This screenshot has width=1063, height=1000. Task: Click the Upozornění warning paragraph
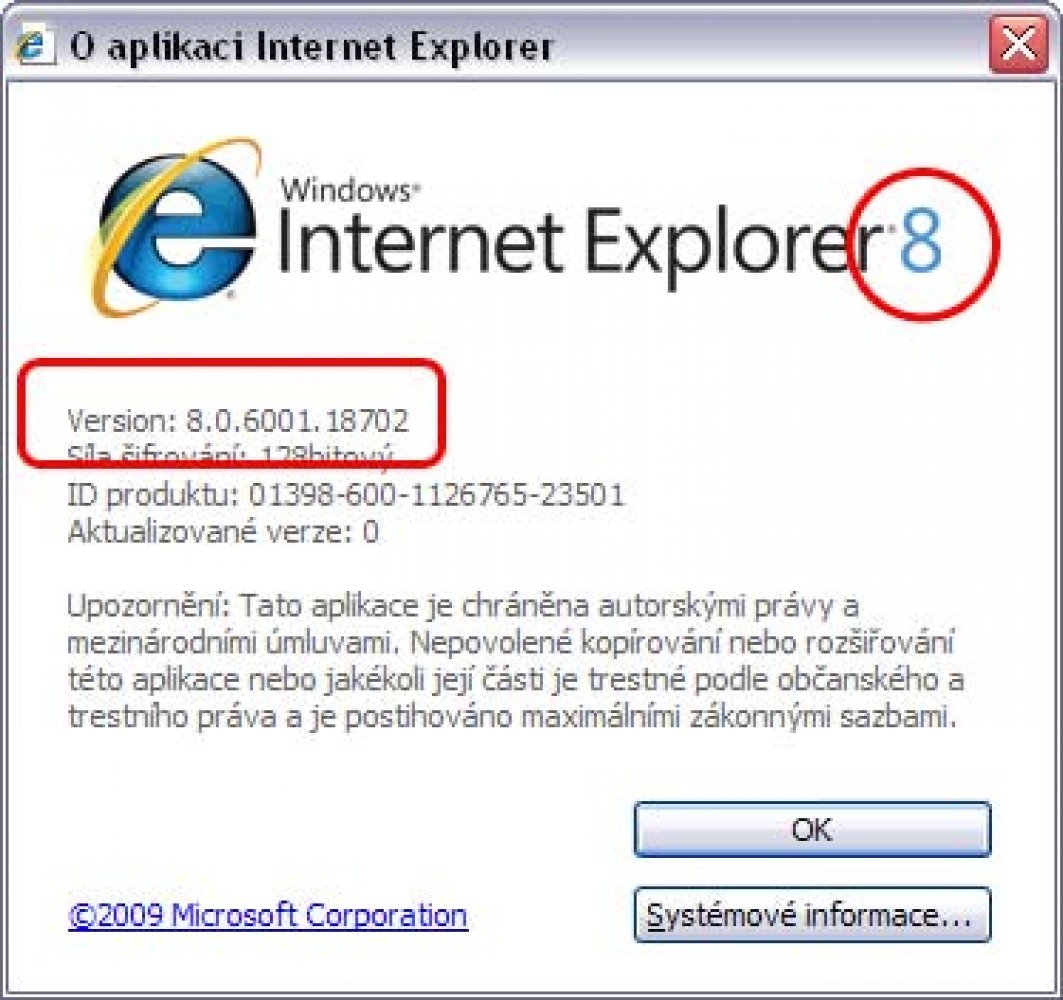(x=515, y=661)
